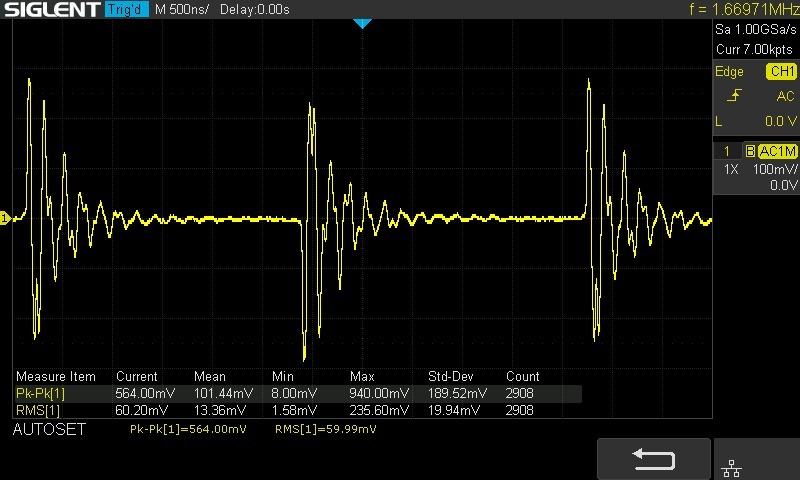800x480 pixels.
Task: Click the M 500ns/ timebase readout
Action: 182,10
